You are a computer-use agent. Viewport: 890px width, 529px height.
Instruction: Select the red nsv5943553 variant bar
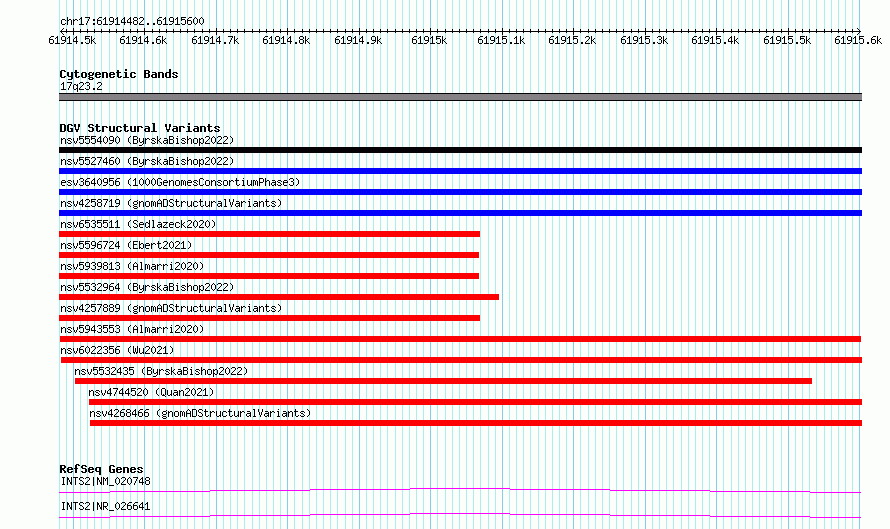[x=460, y=339]
